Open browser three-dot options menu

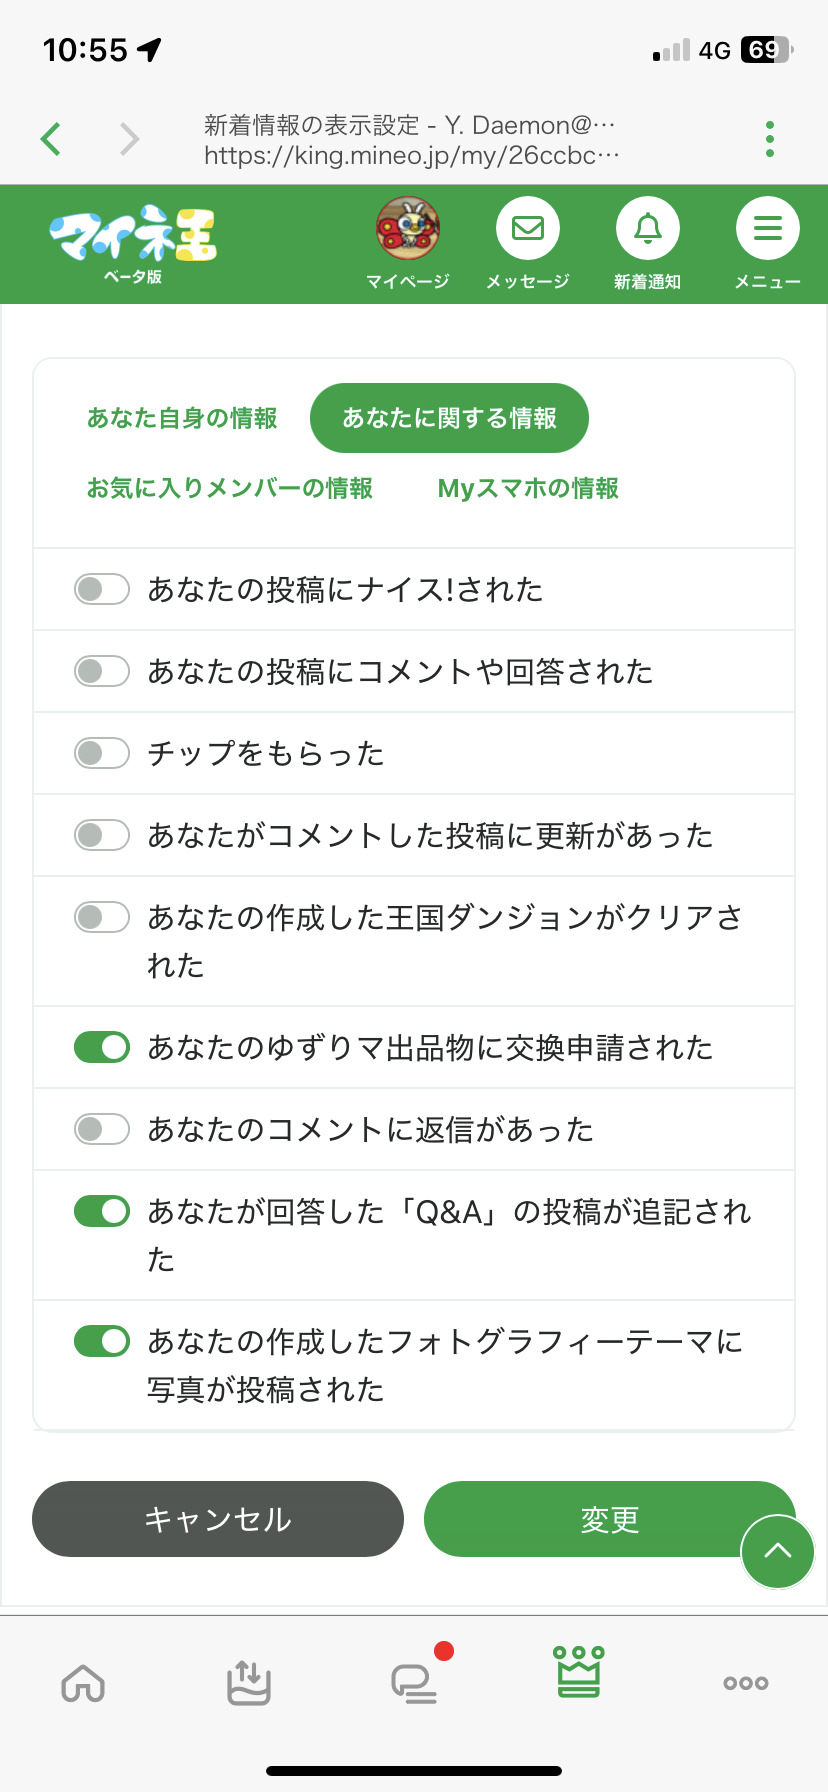(x=769, y=139)
